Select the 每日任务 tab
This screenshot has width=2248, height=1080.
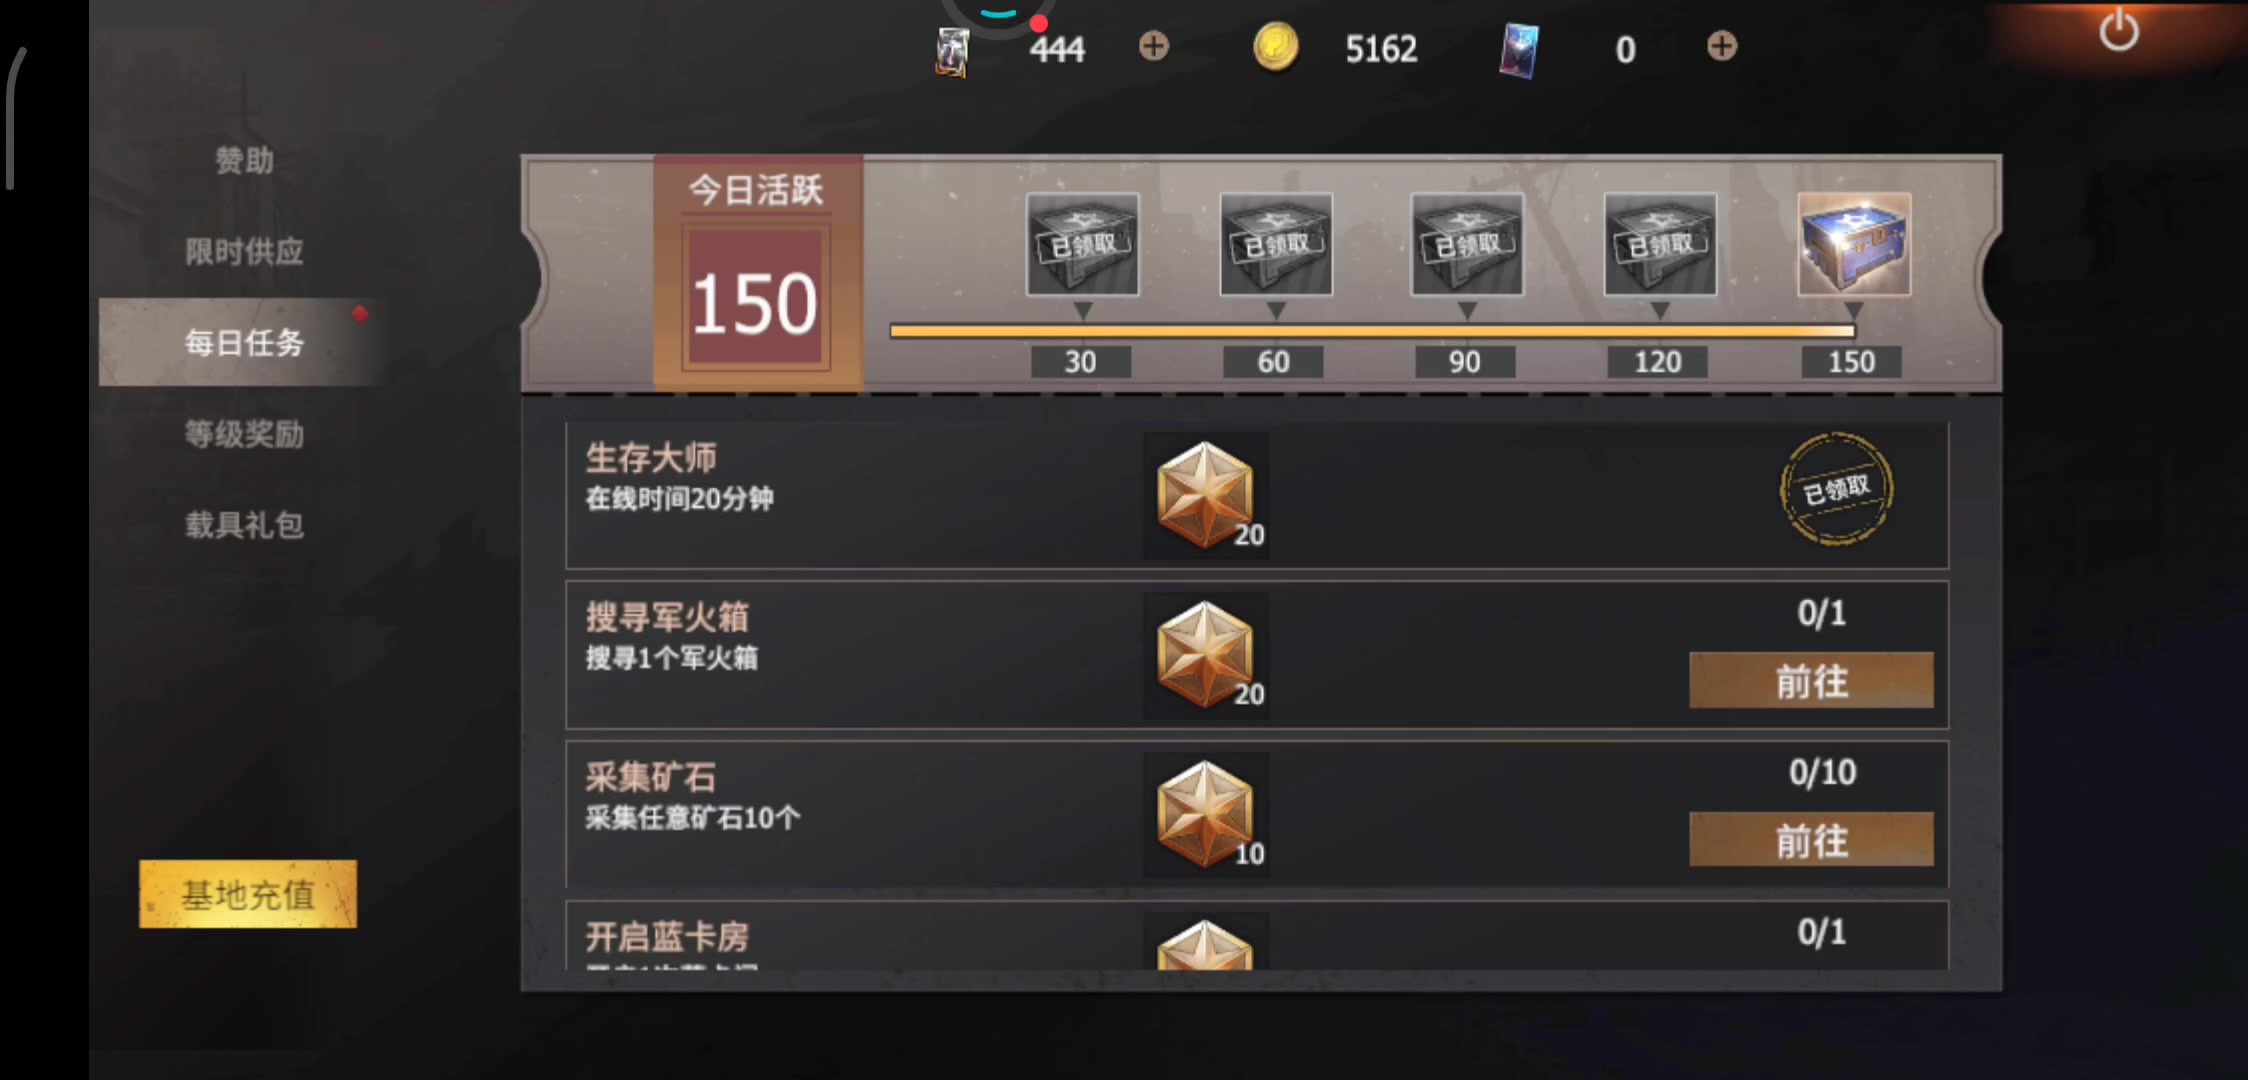coord(244,342)
